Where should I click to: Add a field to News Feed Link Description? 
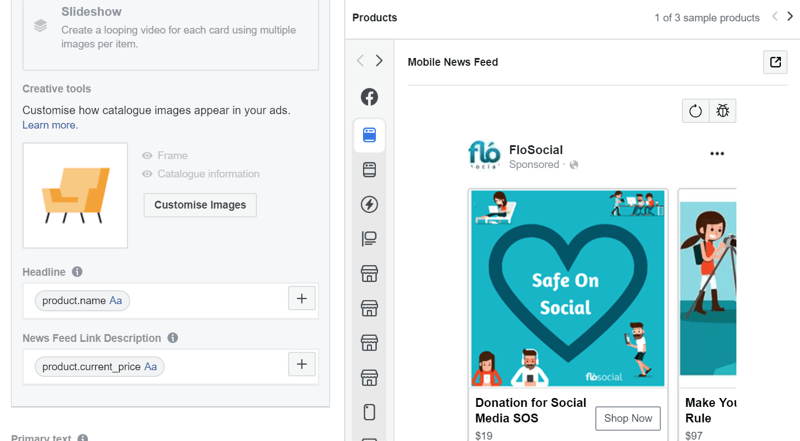click(x=302, y=364)
